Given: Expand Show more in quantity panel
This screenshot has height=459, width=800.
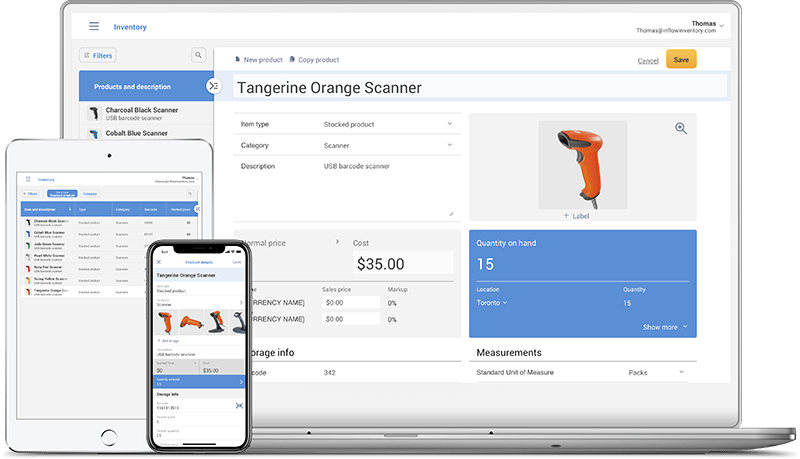Looking at the screenshot, I should point(665,327).
